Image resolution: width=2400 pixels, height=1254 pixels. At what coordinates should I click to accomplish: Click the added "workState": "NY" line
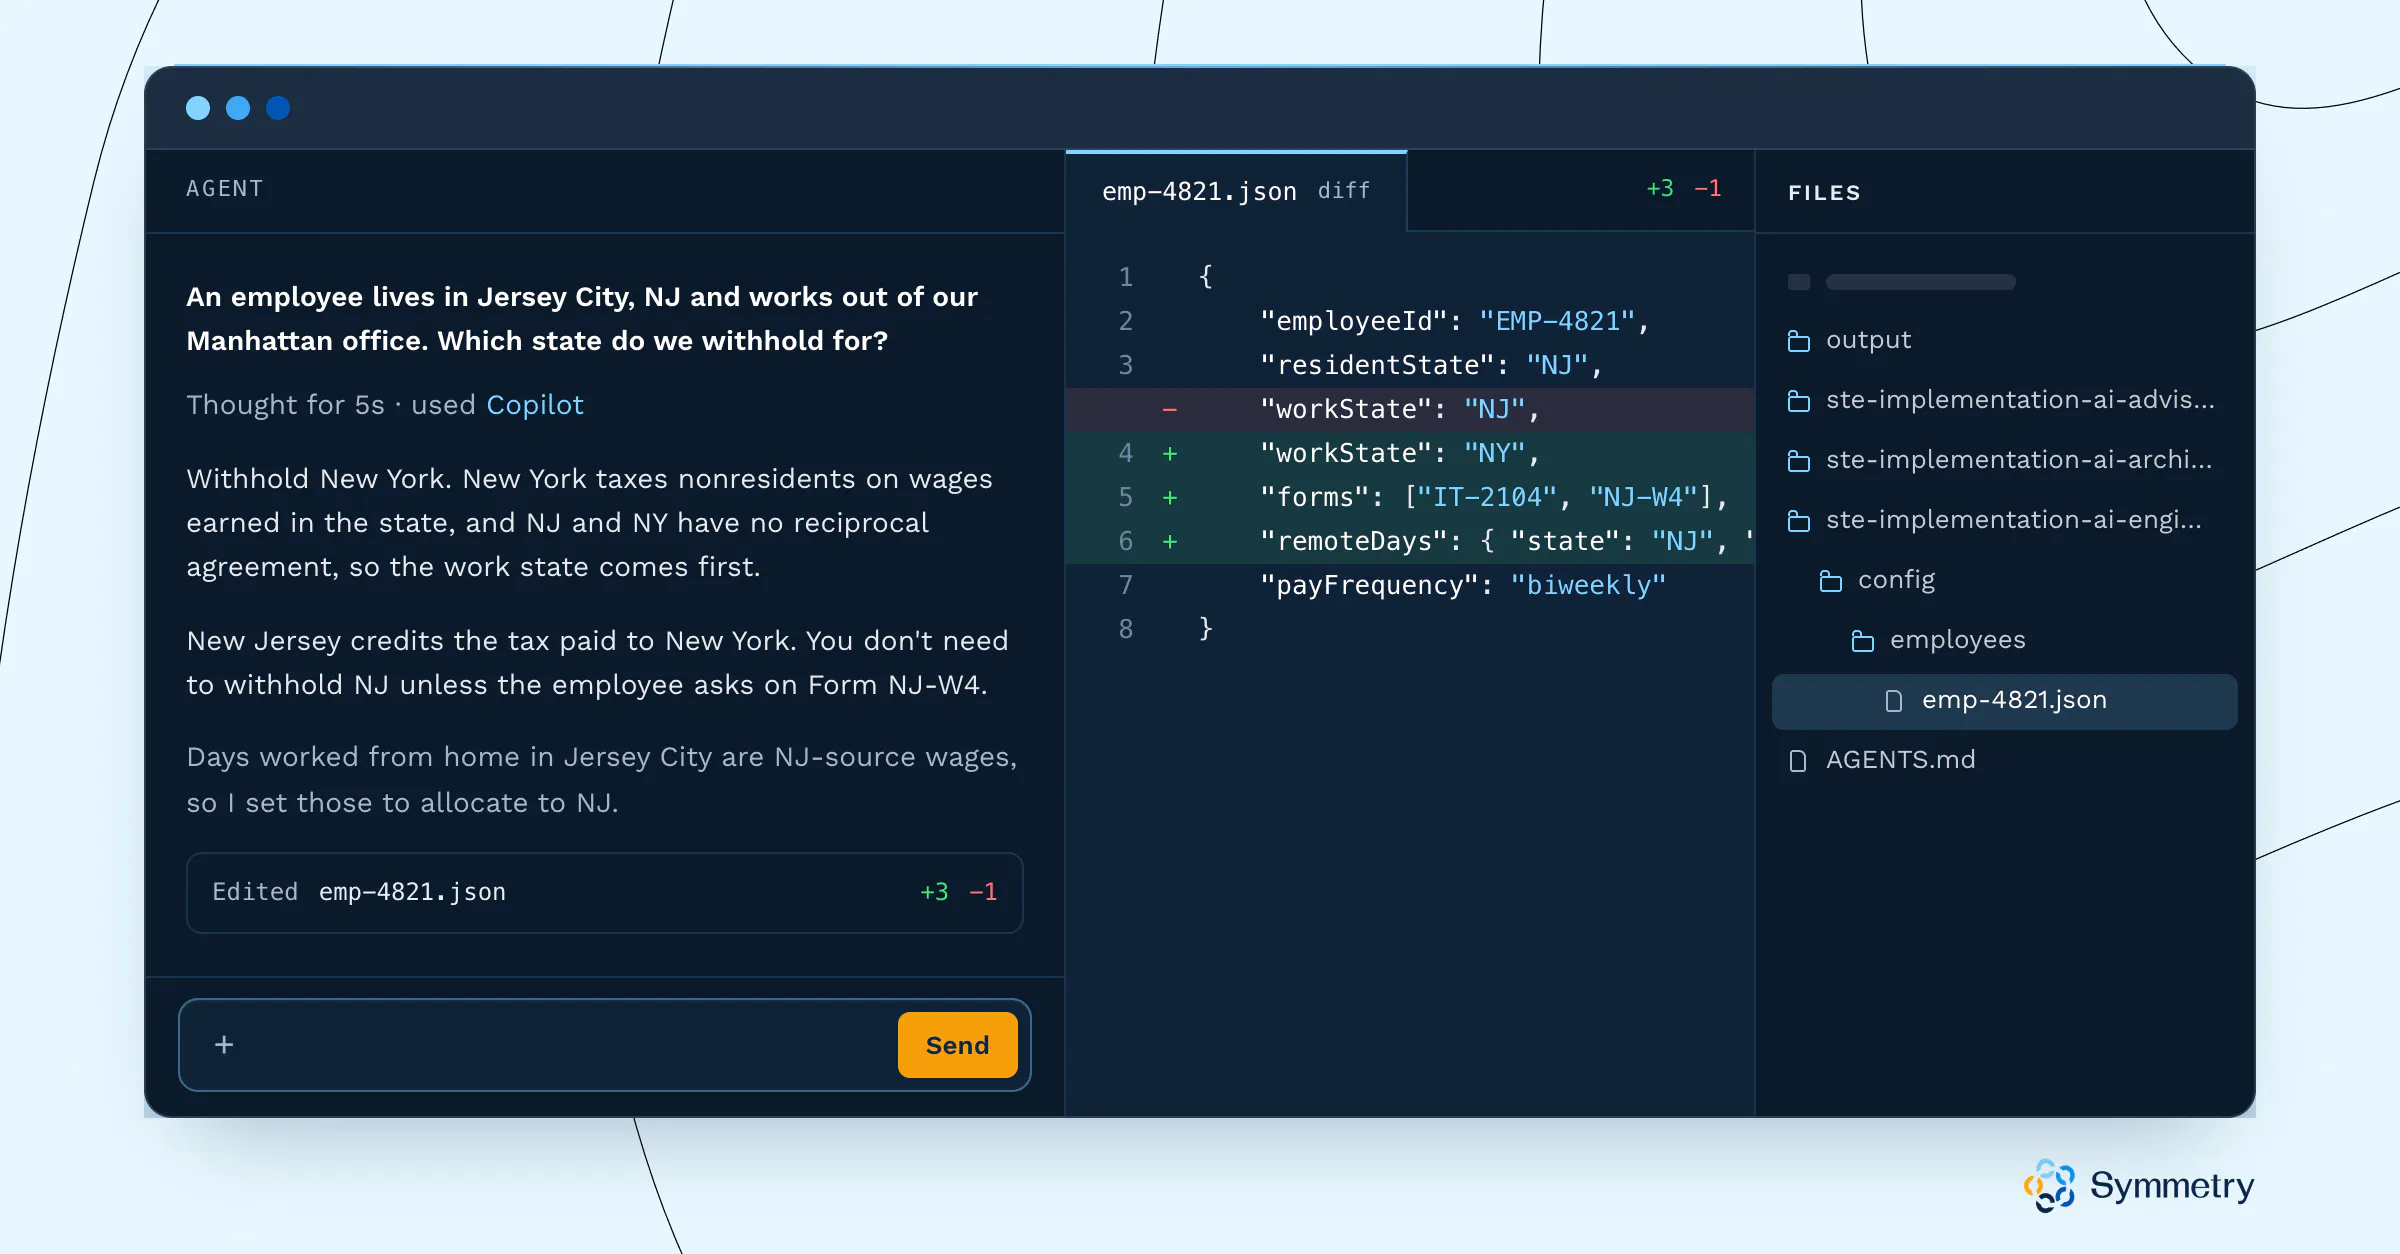click(1410, 453)
